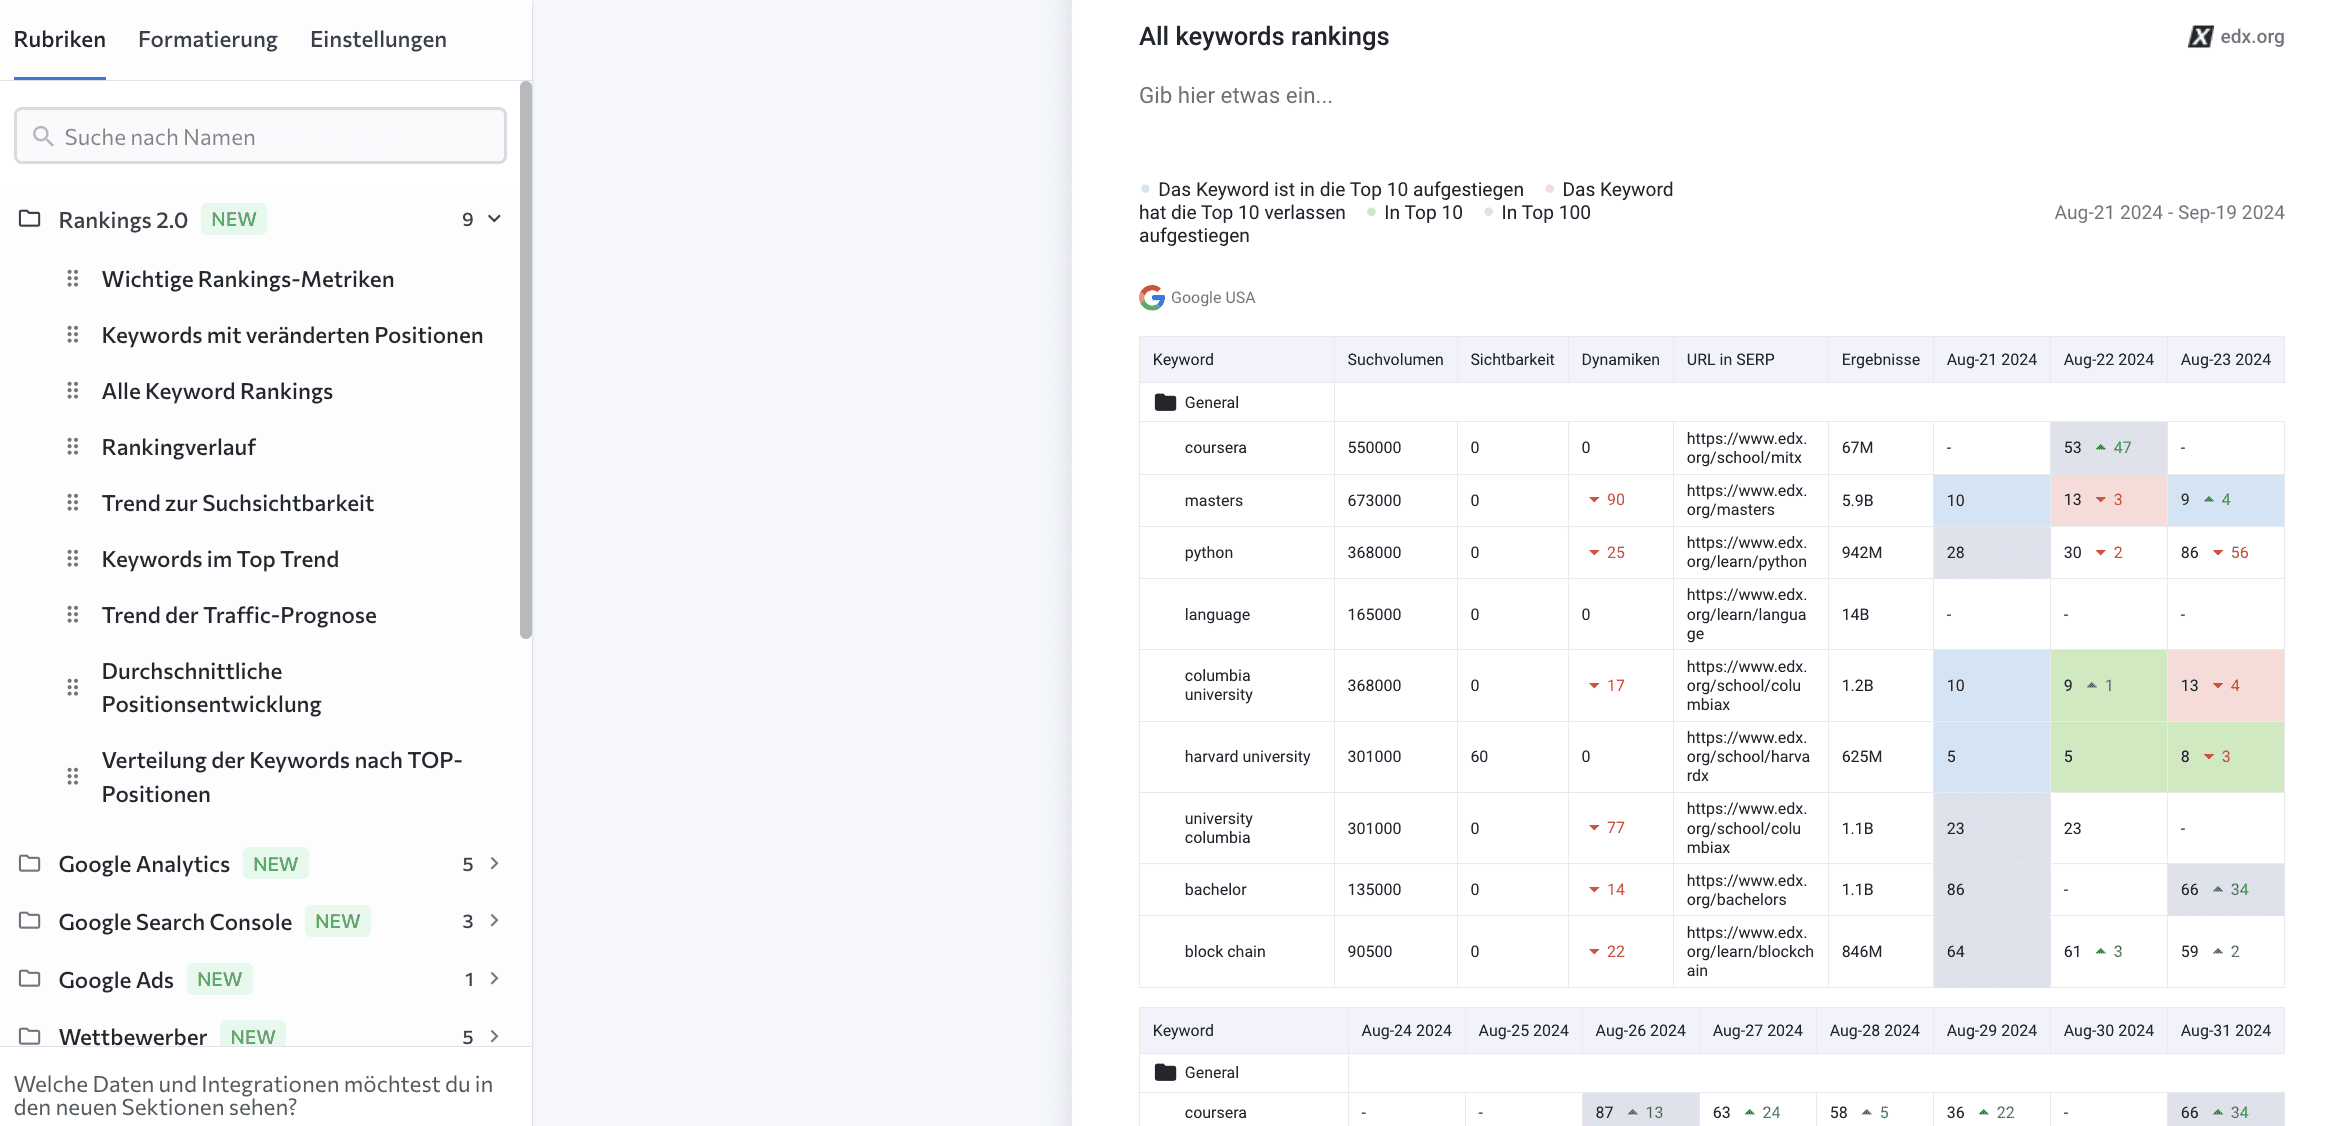The width and height of the screenshot is (2336, 1126).
Task: Select Rankingverlauf item
Action: tap(179, 447)
